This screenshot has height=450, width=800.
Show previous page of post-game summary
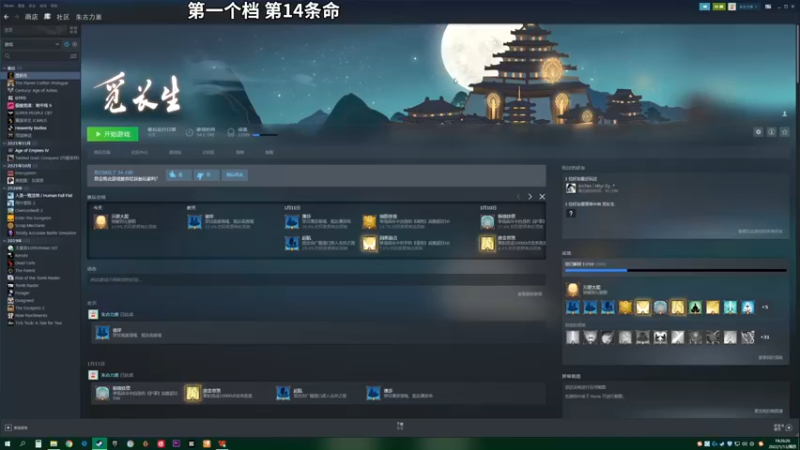click(518, 196)
